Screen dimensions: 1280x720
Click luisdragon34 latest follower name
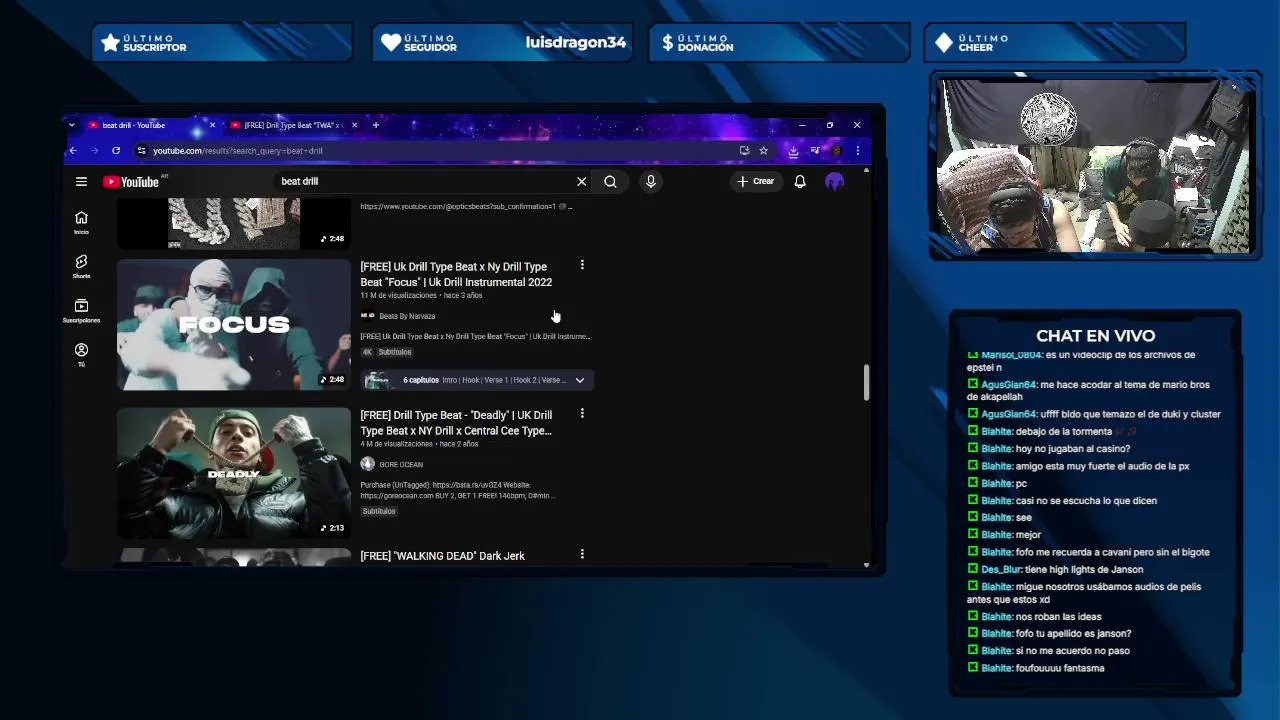point(576,42)
